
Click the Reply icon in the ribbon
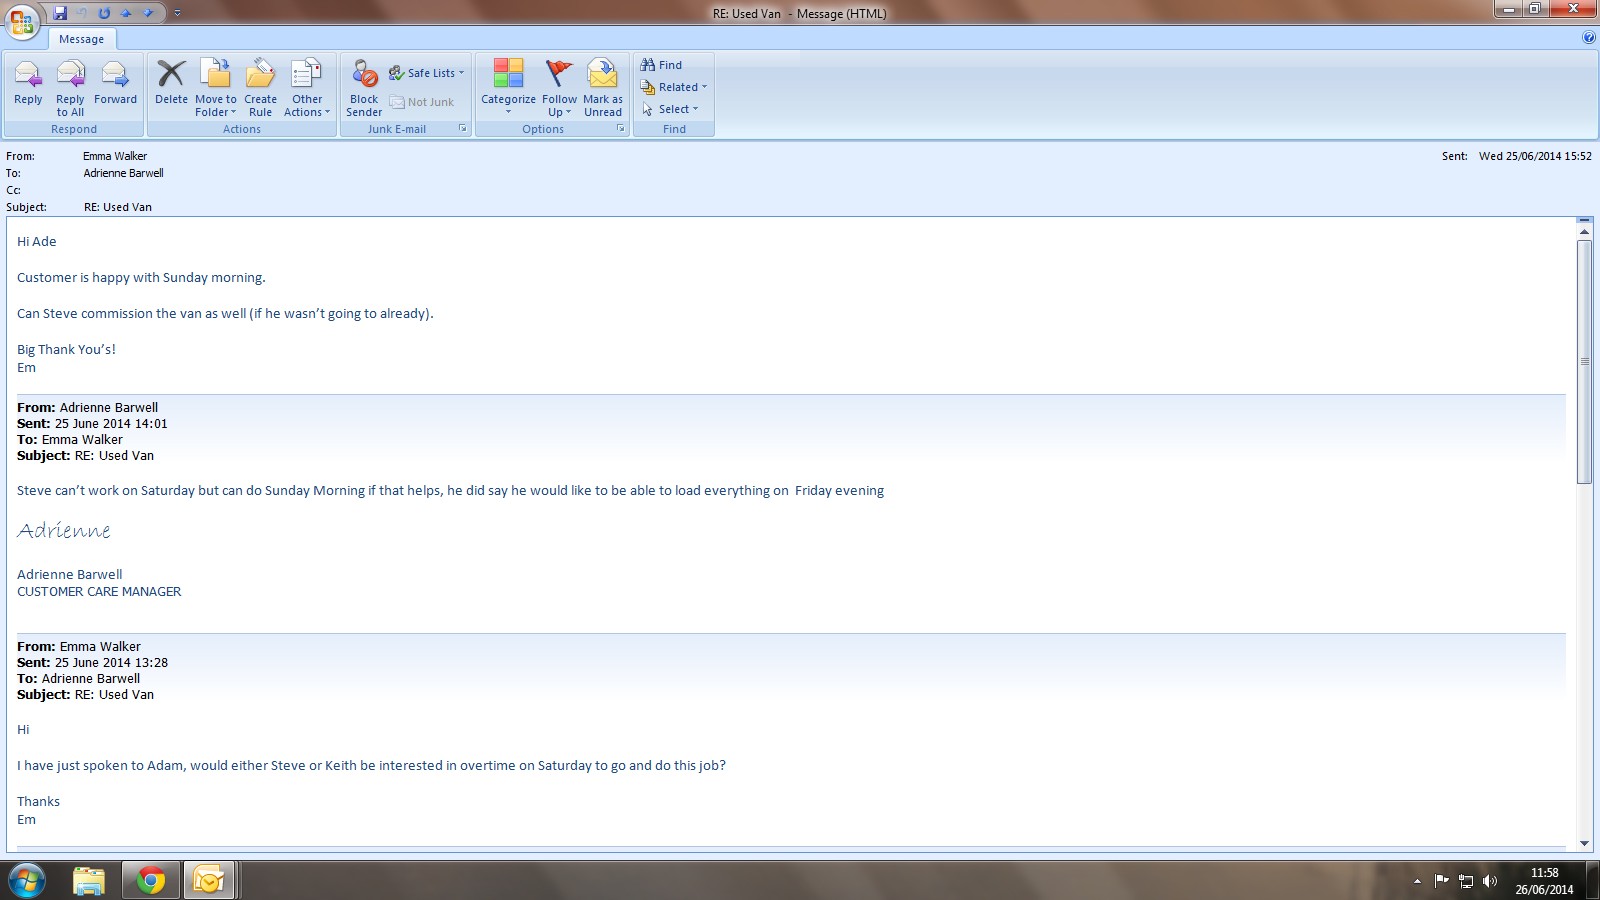(28, 84)
